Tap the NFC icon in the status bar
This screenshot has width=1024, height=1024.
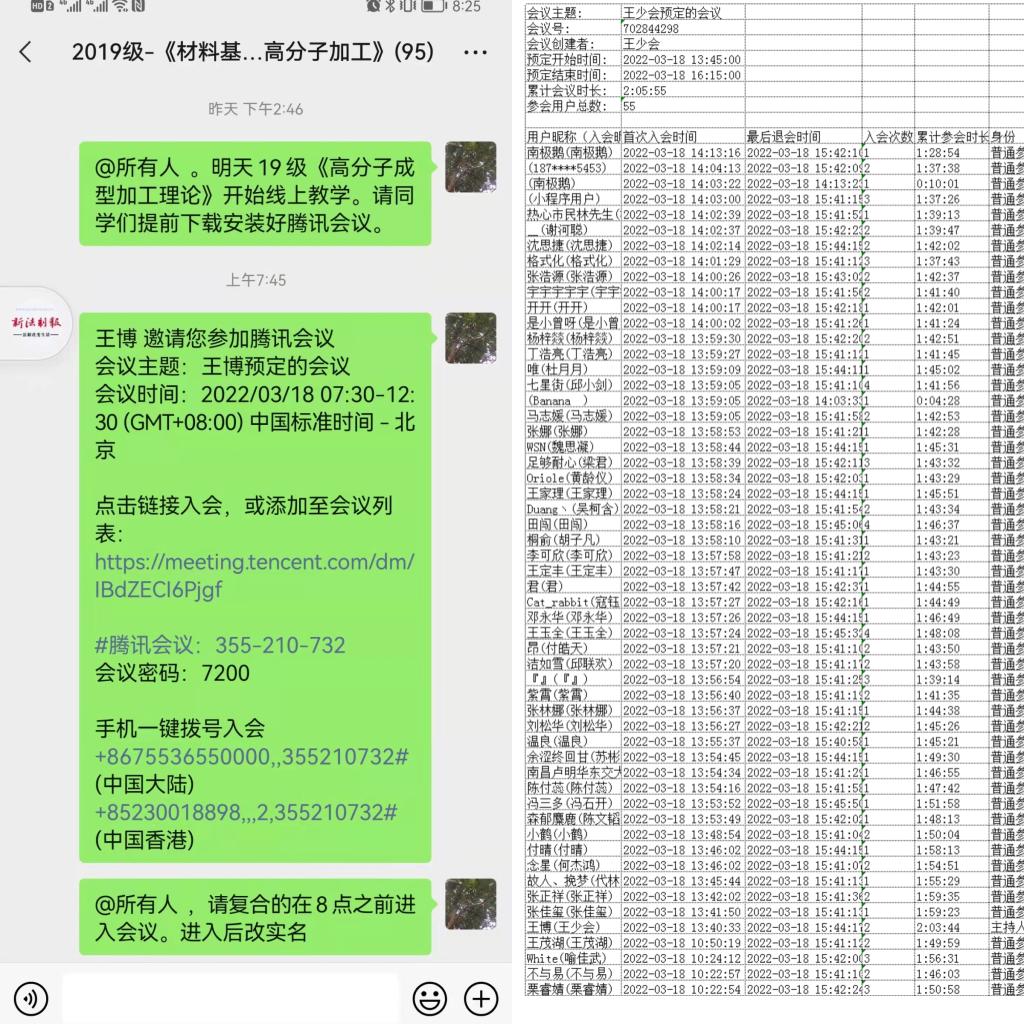tap(138, 7)
